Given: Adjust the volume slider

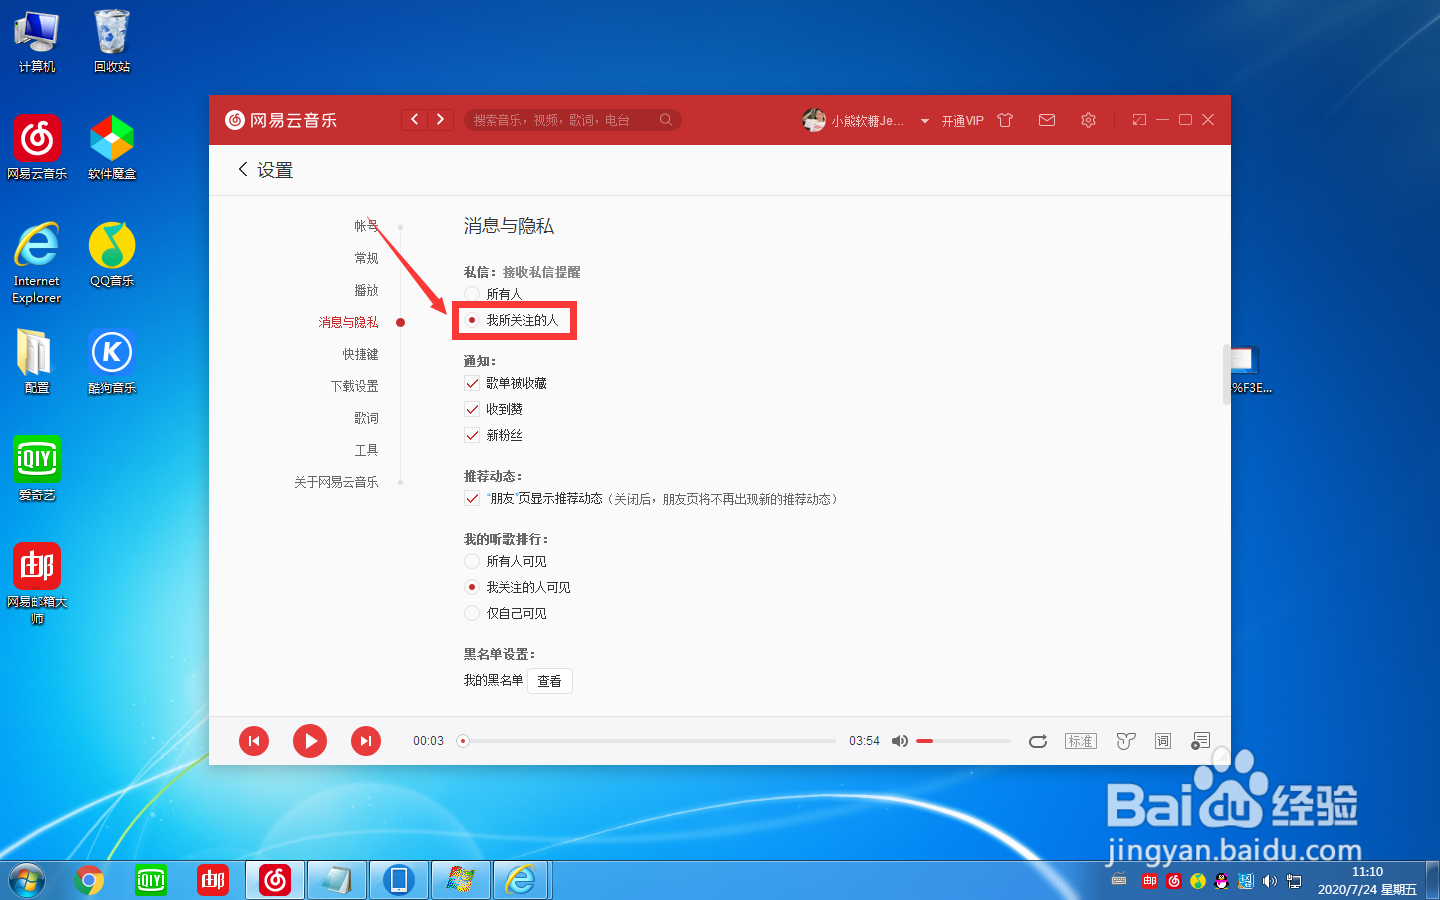Looking at the screenshot, I should [x=963, y=741].
